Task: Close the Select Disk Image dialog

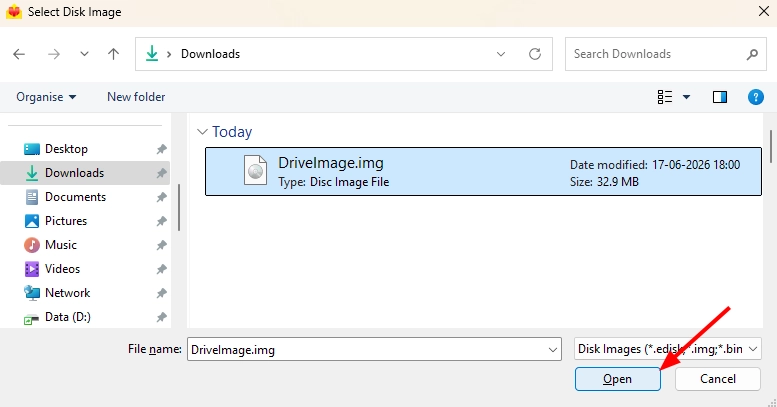Action: (x=764, y=11)
